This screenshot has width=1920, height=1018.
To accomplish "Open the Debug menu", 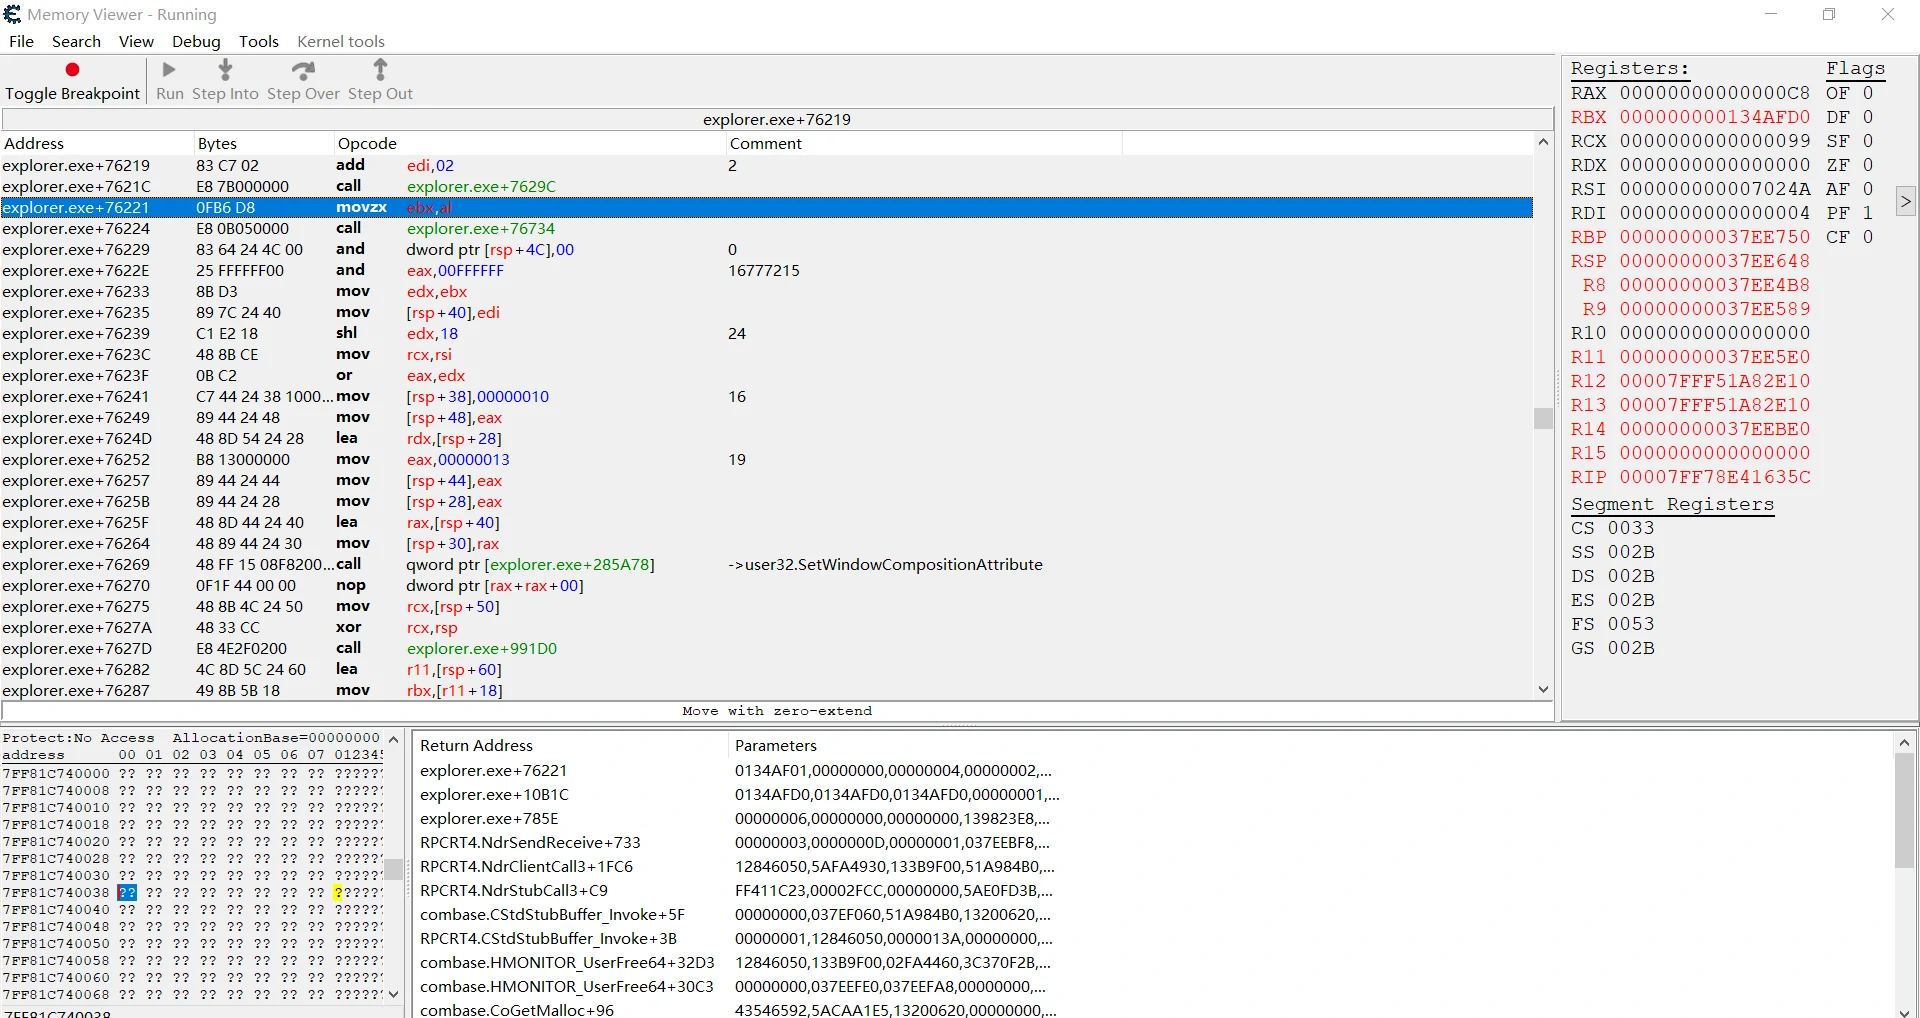I will click(x=196, y=41).
